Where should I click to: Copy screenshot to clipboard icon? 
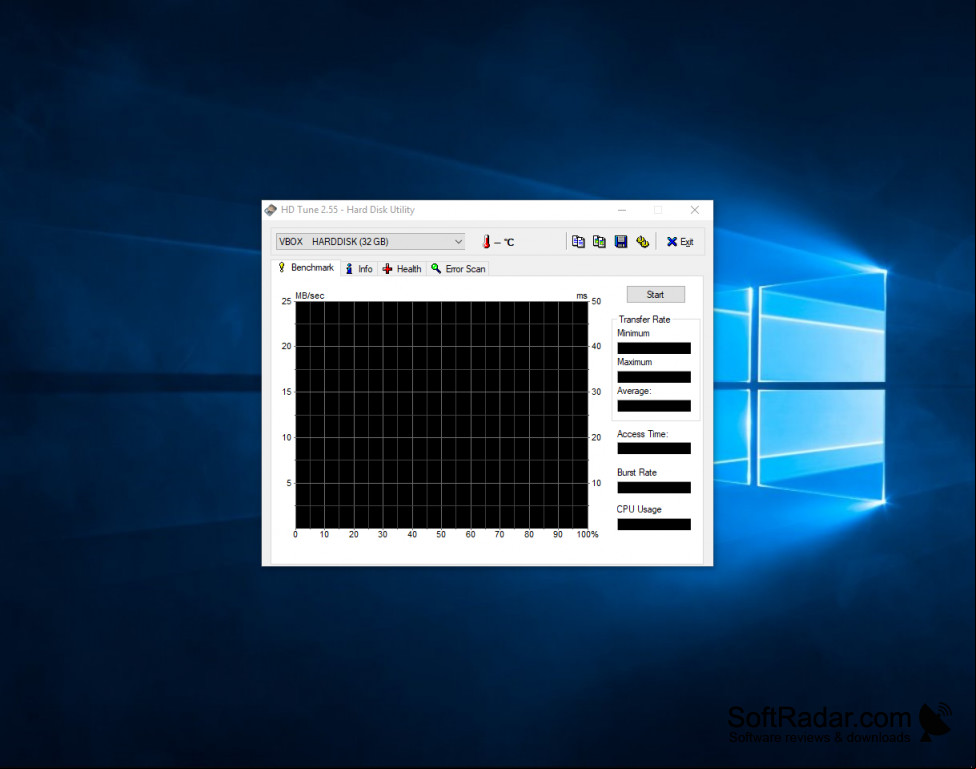[x=599, y=242]
